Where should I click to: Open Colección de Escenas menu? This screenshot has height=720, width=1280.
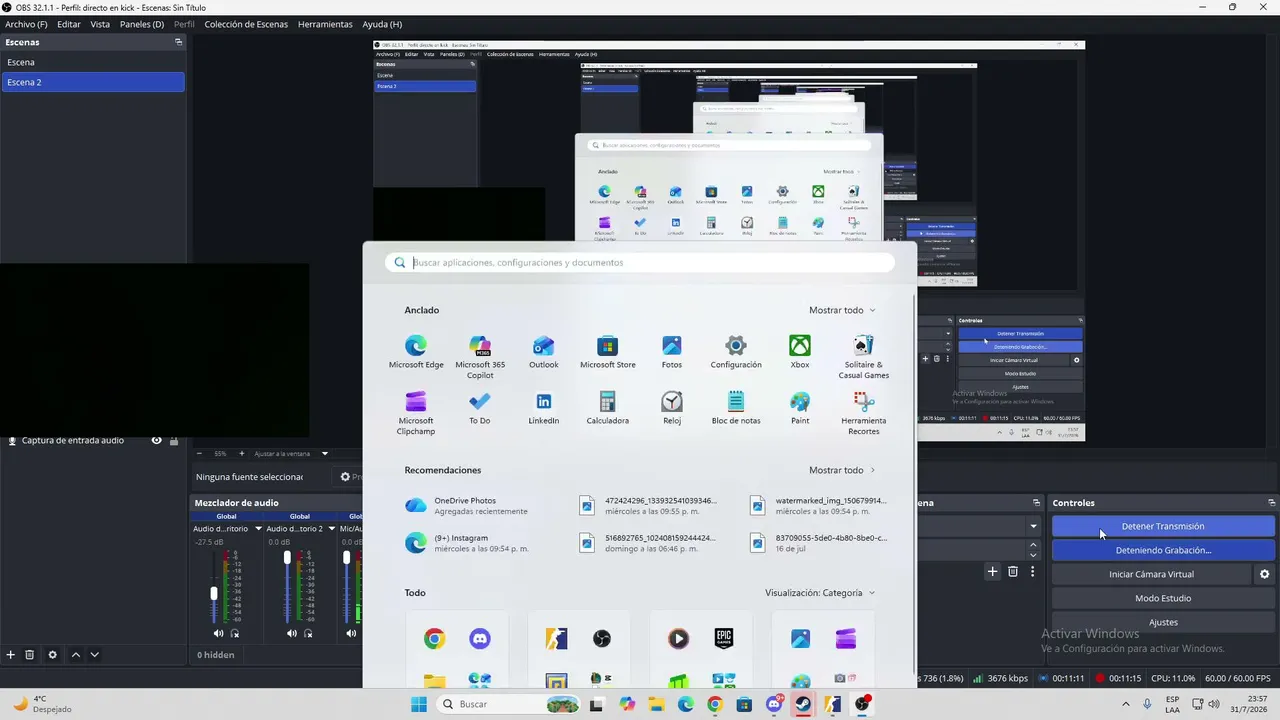coord(246,24)
